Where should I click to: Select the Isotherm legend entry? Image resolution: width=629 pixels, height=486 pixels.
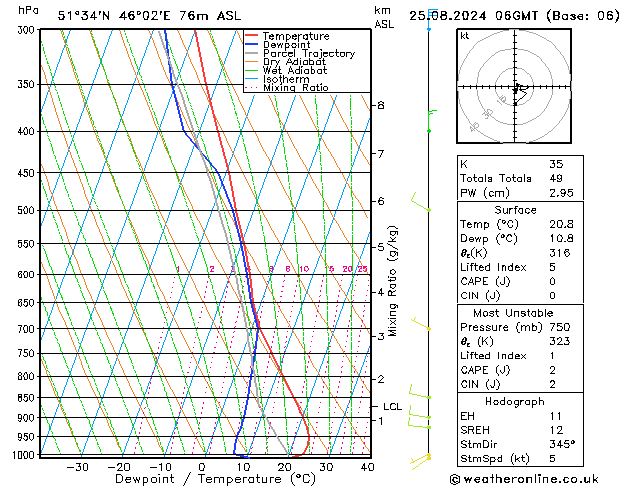click(x=286, y=79)
